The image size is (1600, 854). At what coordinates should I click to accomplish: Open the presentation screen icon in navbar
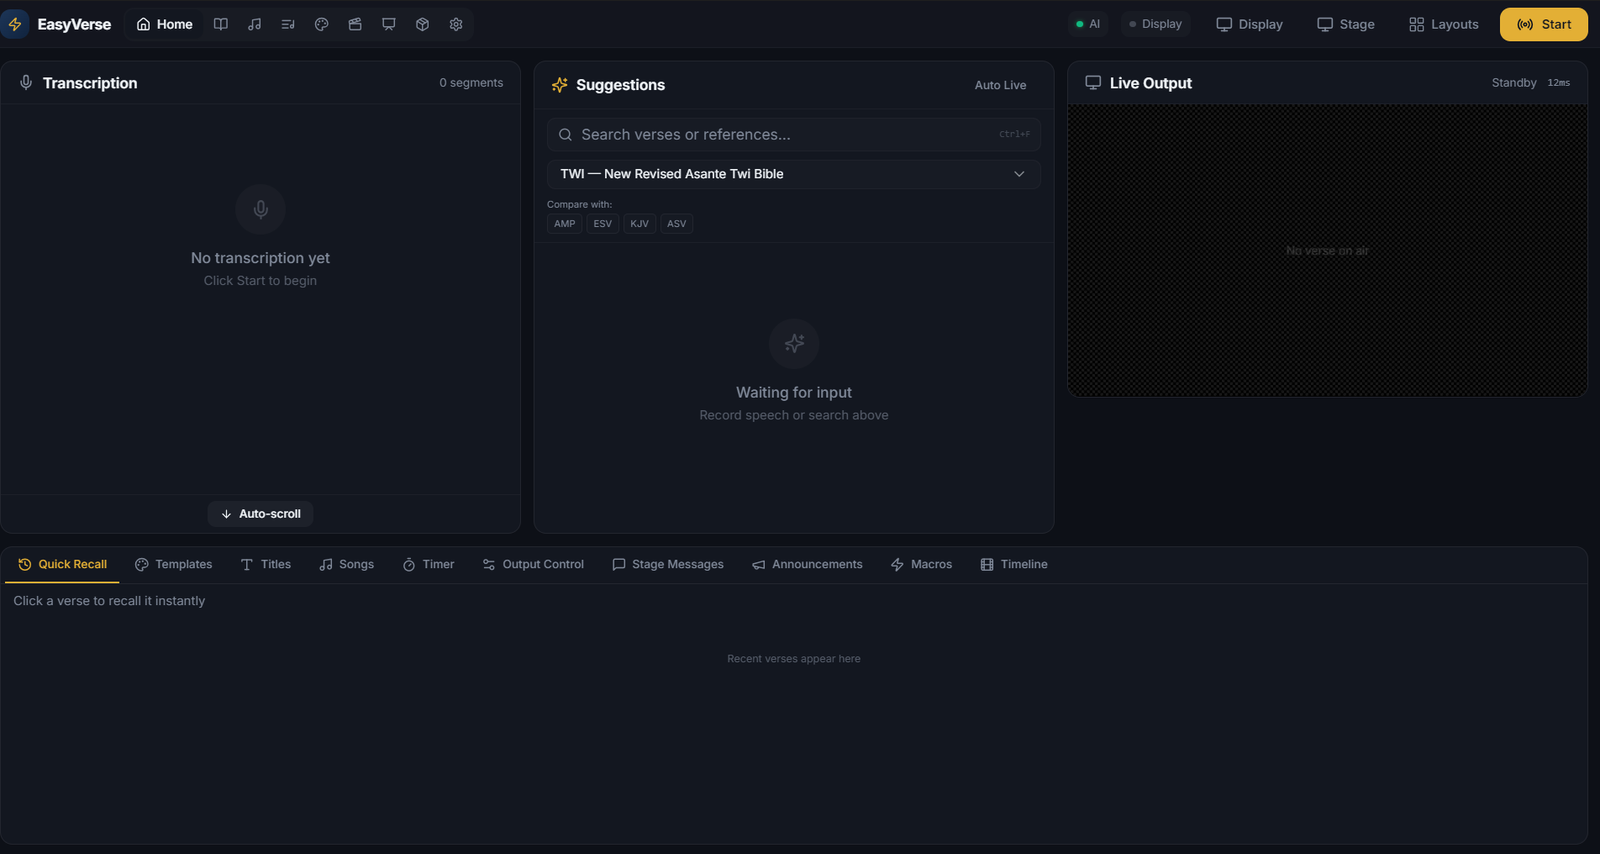[x=389, y=24]
